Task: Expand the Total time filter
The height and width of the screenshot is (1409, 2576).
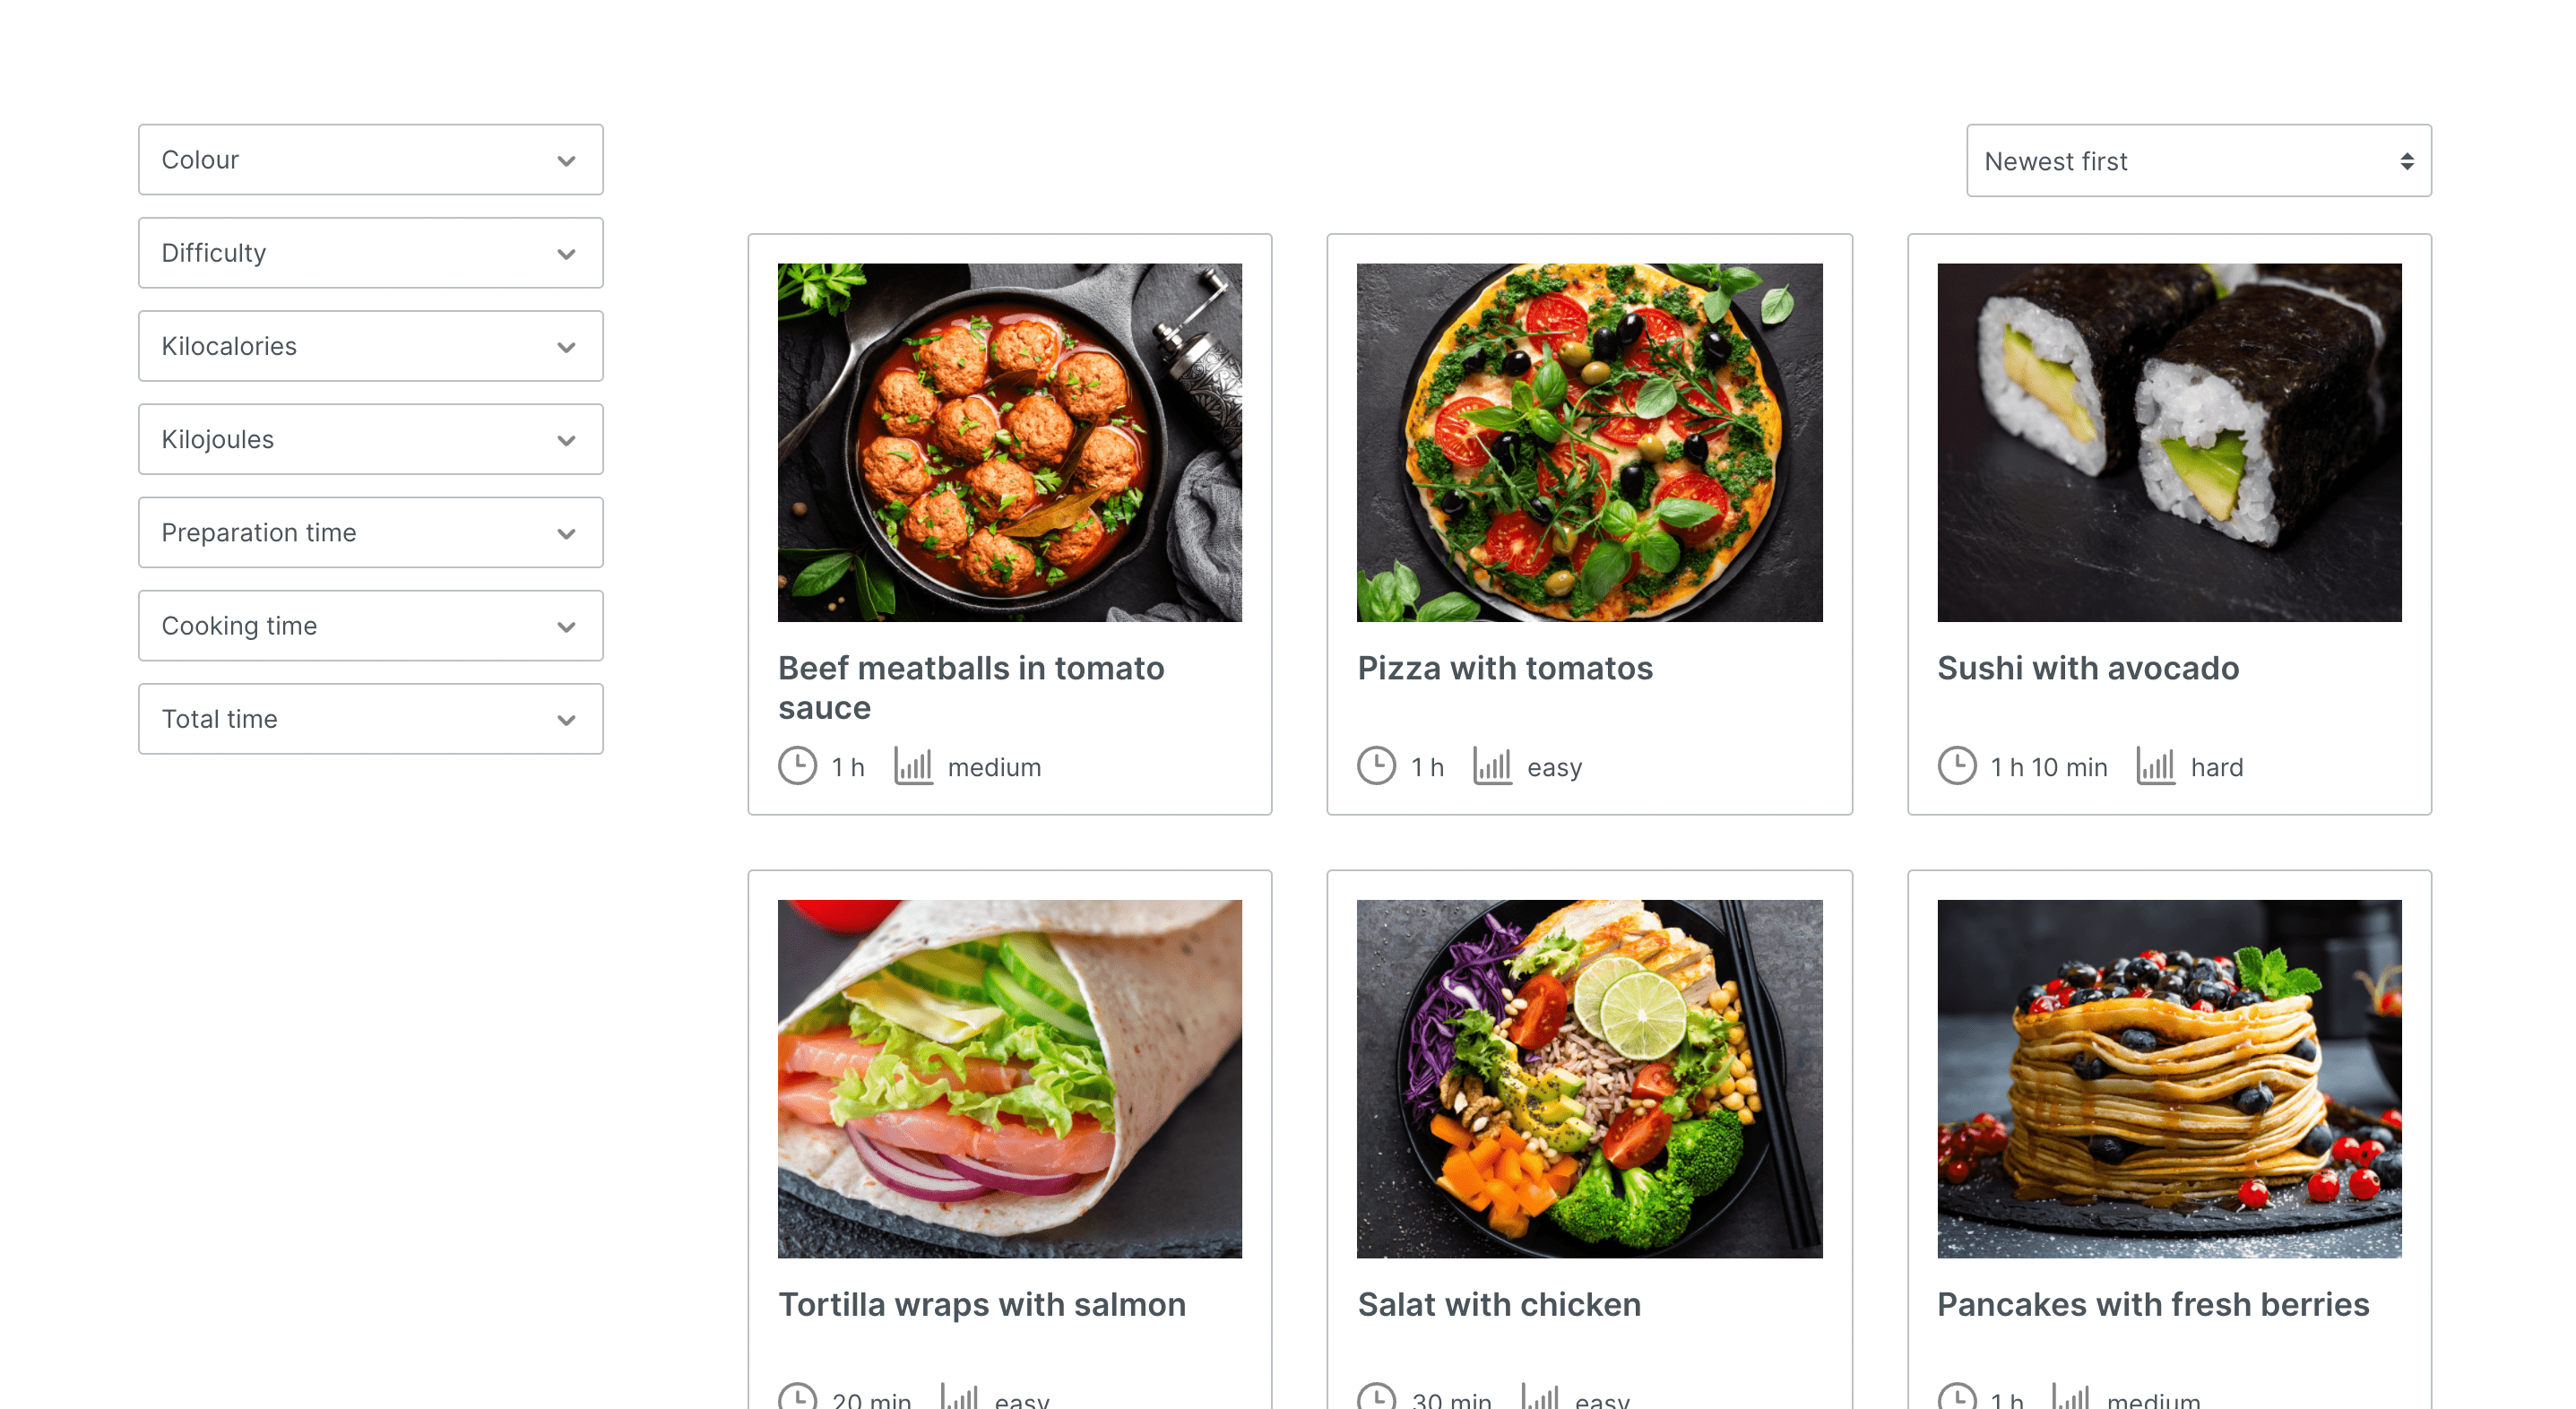Action: (370, 719)
